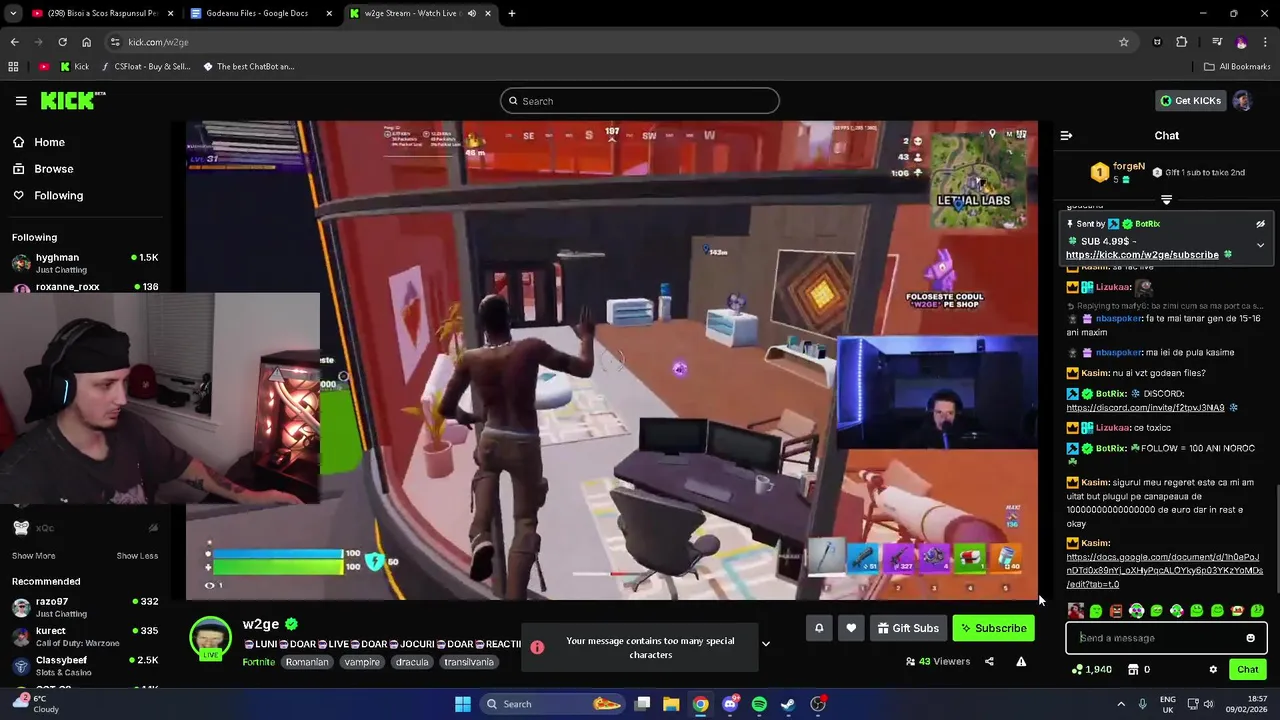The image size is (1280, 720).
Task: Click Gift Subs button
Action: (x=908, y=628)
